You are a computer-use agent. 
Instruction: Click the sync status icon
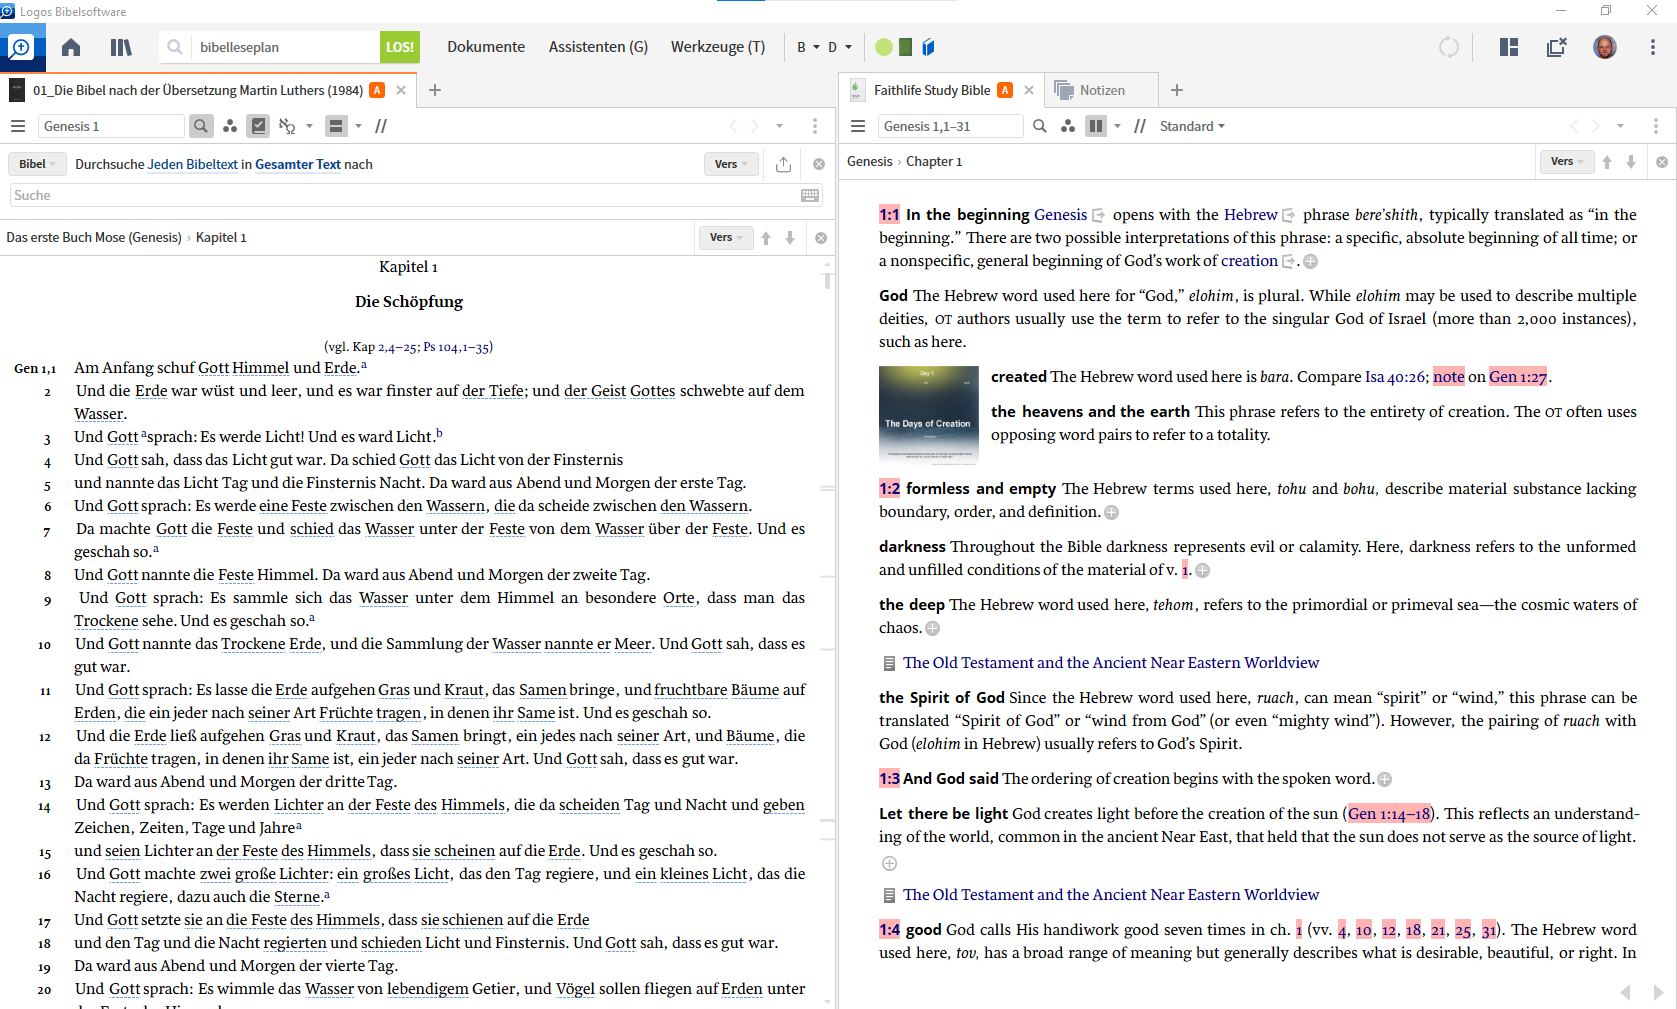1449,47
